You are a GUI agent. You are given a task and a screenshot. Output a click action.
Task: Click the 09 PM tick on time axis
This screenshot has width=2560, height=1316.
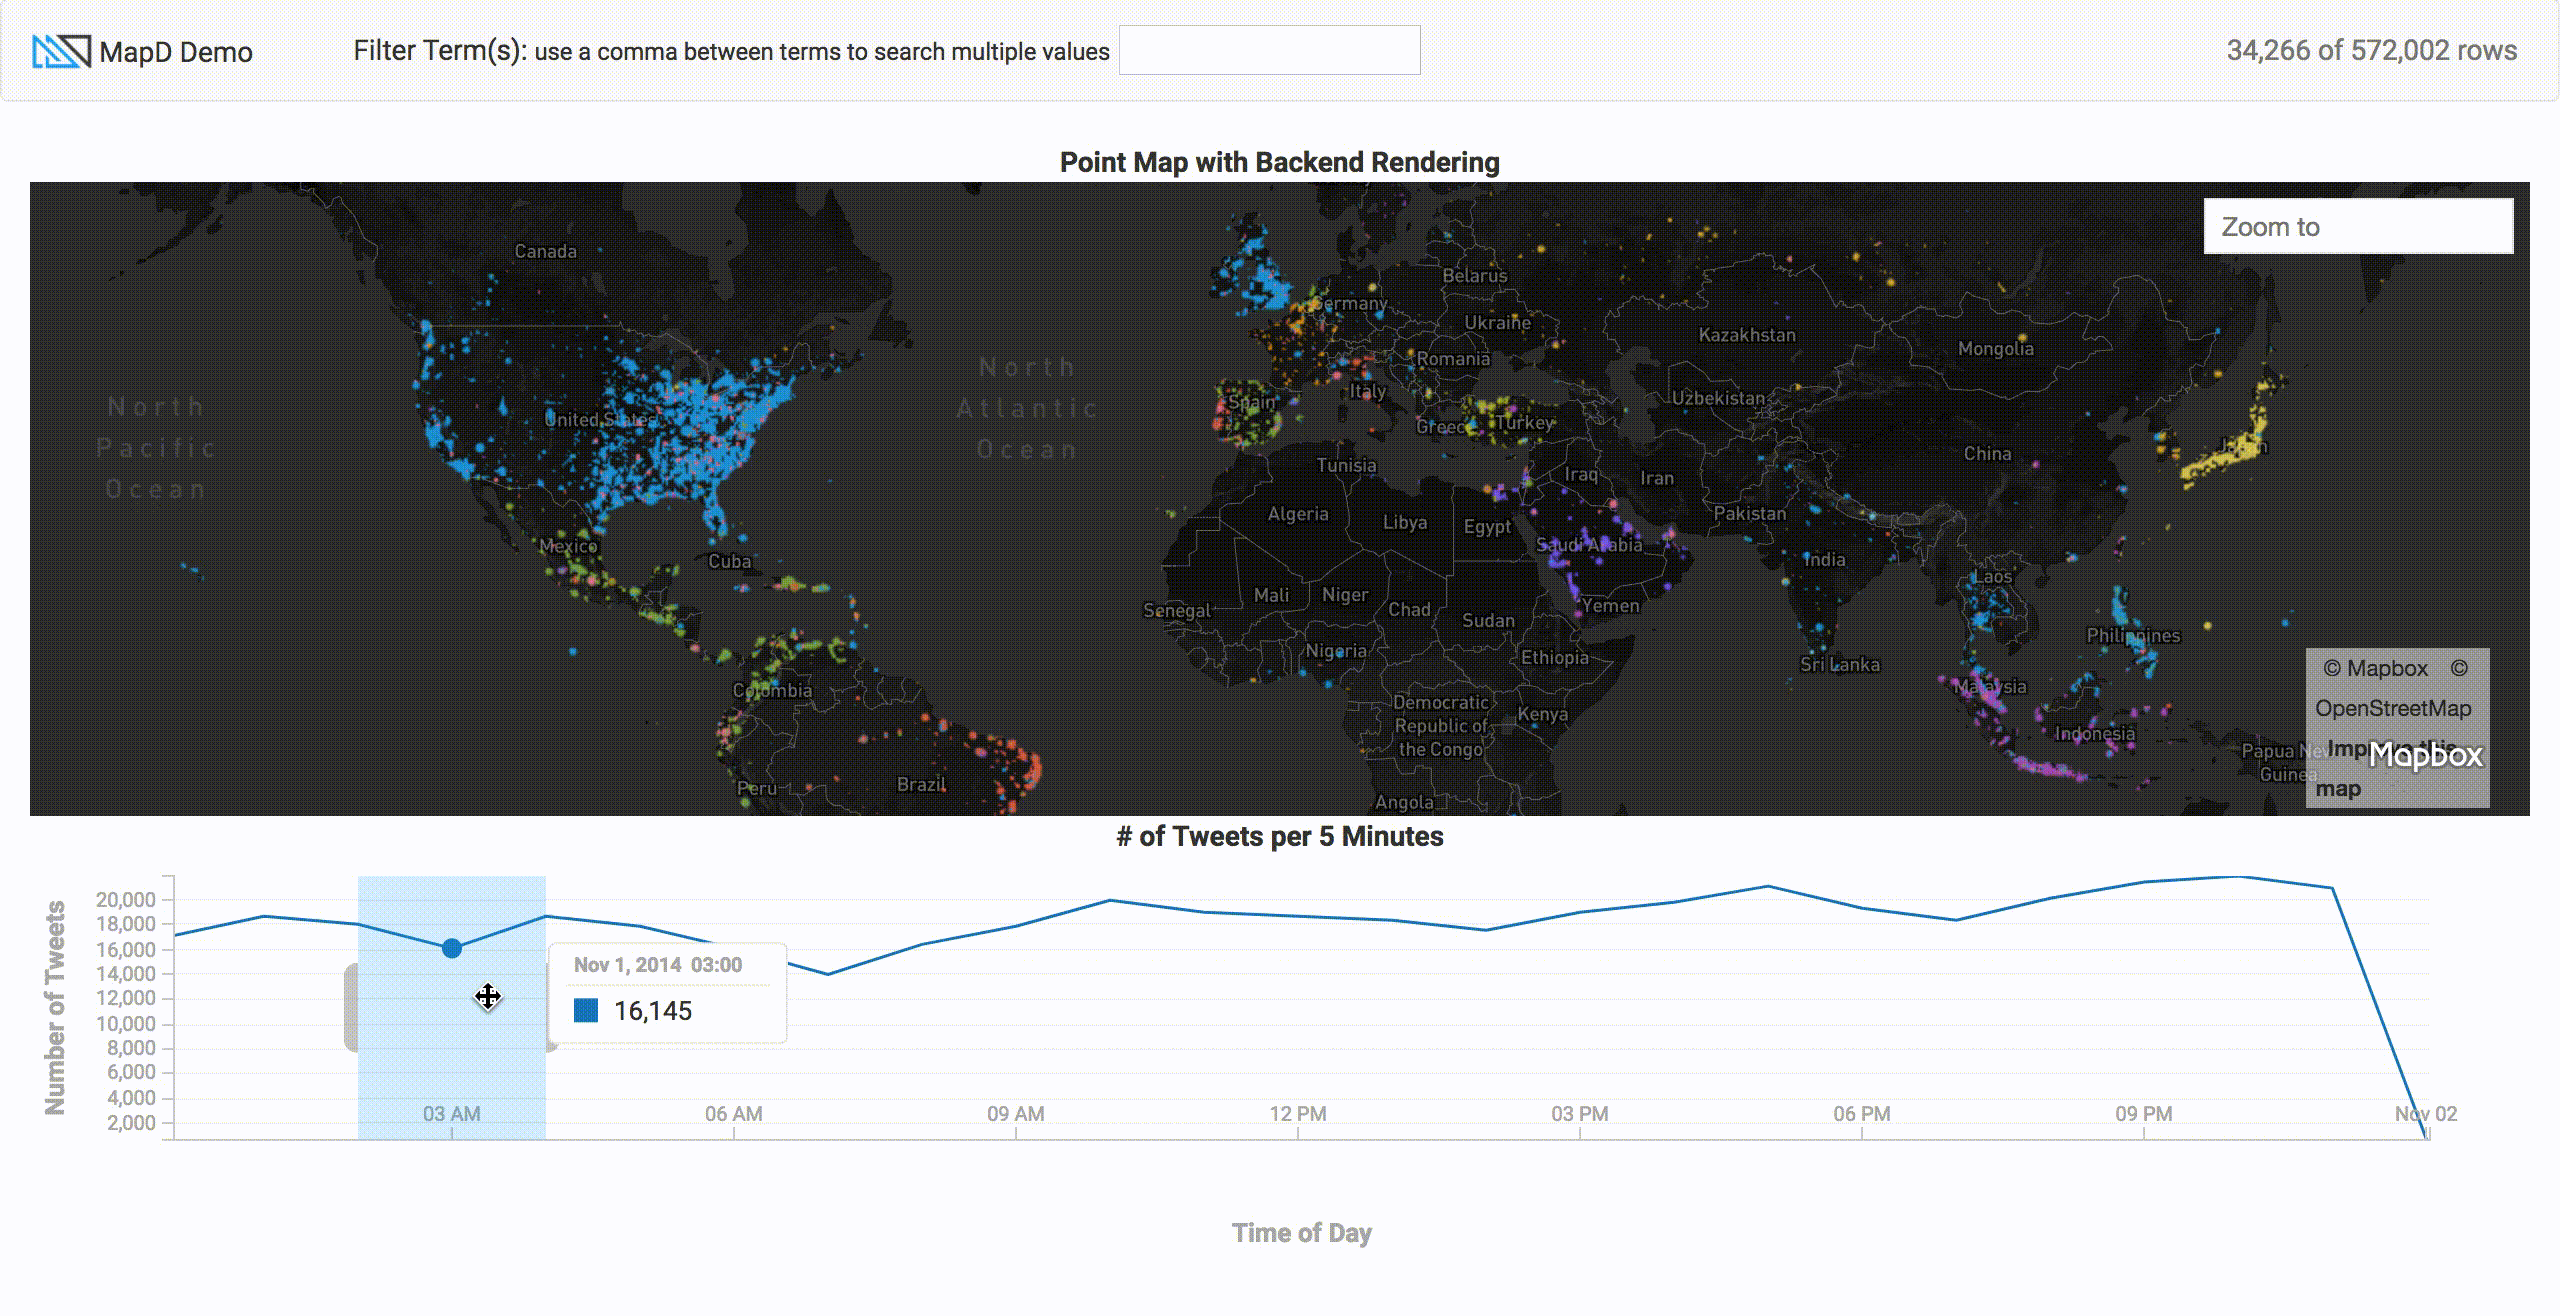pos(2143,1114)
